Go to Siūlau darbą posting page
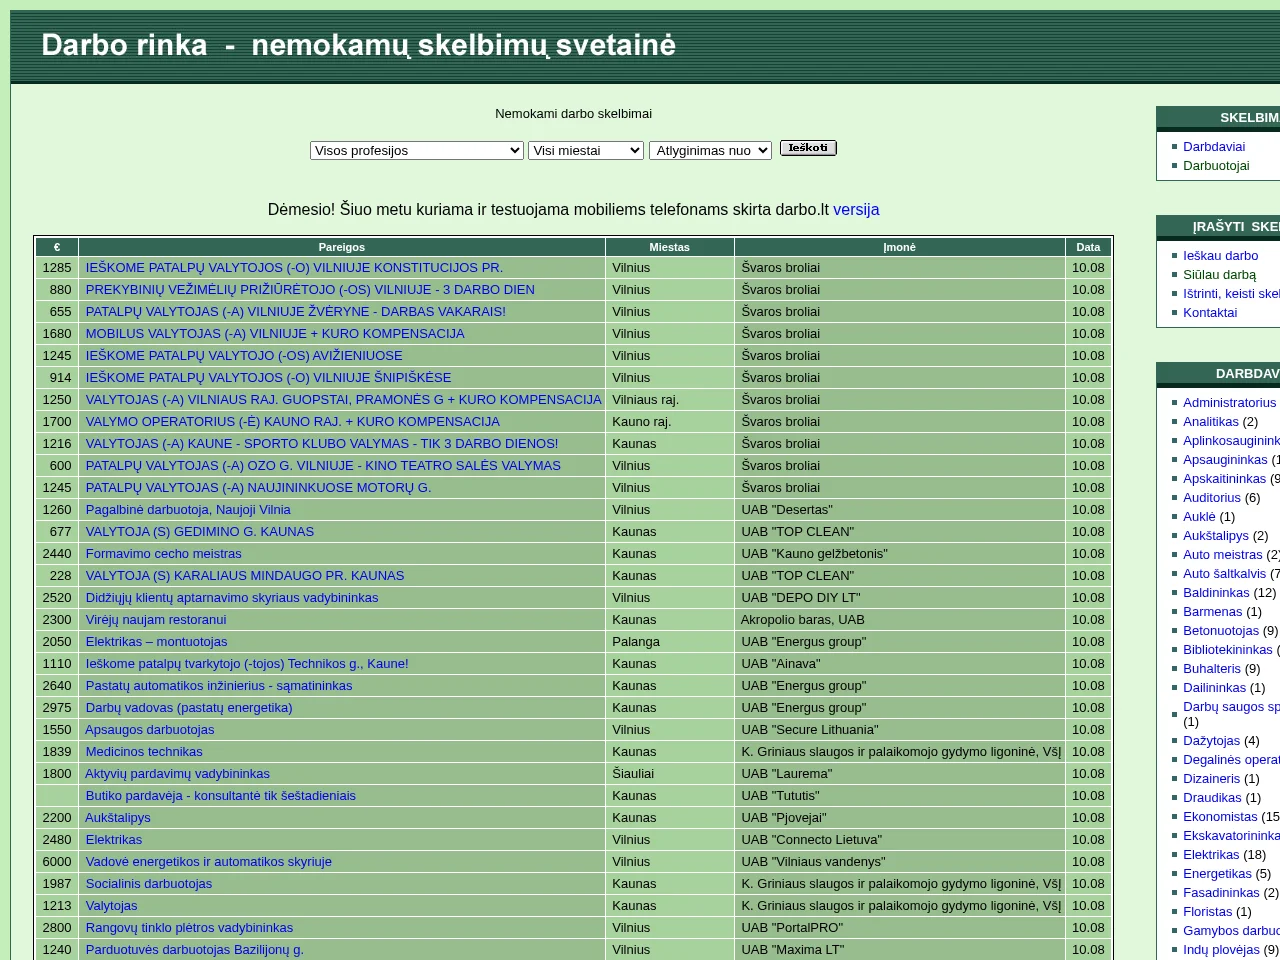Image resolution: width=1280 pixels, height=960 pixels. click(1219, 275)
